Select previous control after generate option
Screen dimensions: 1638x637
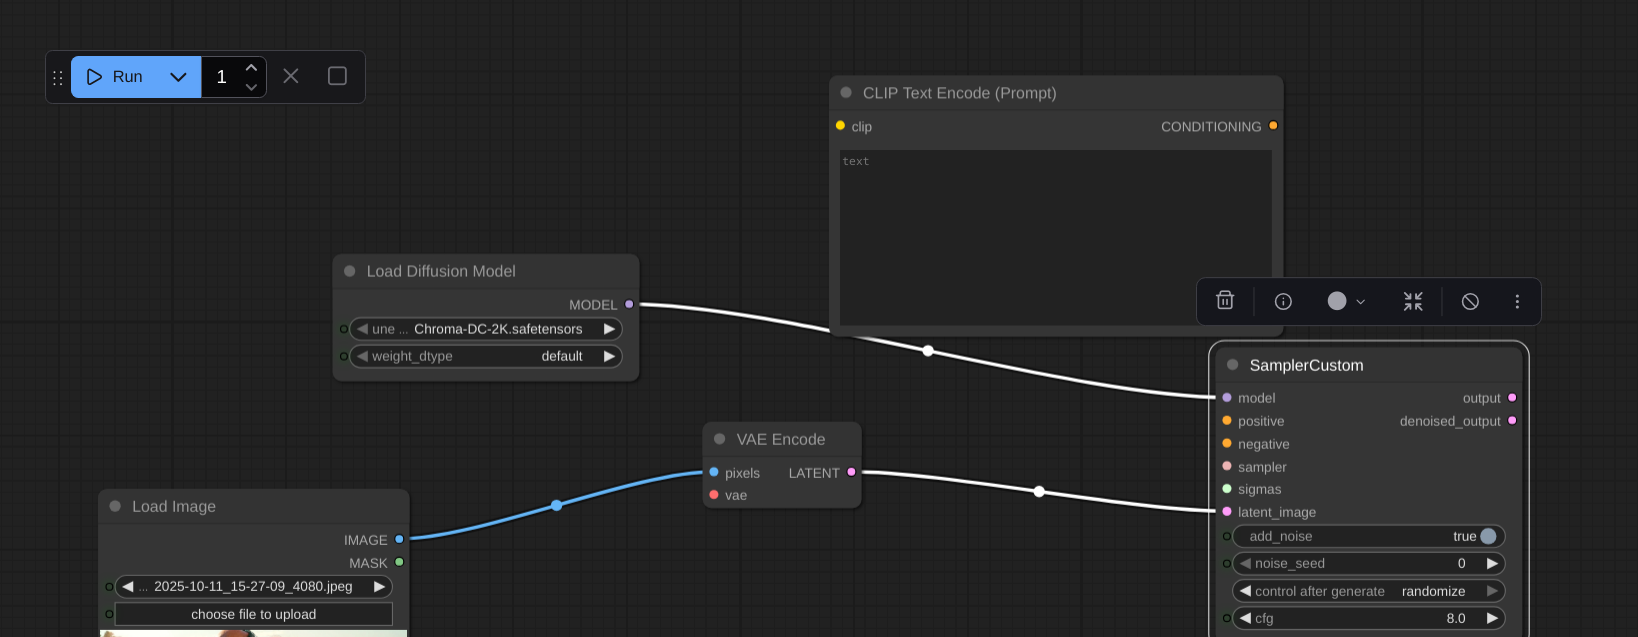pos(1245,591)
